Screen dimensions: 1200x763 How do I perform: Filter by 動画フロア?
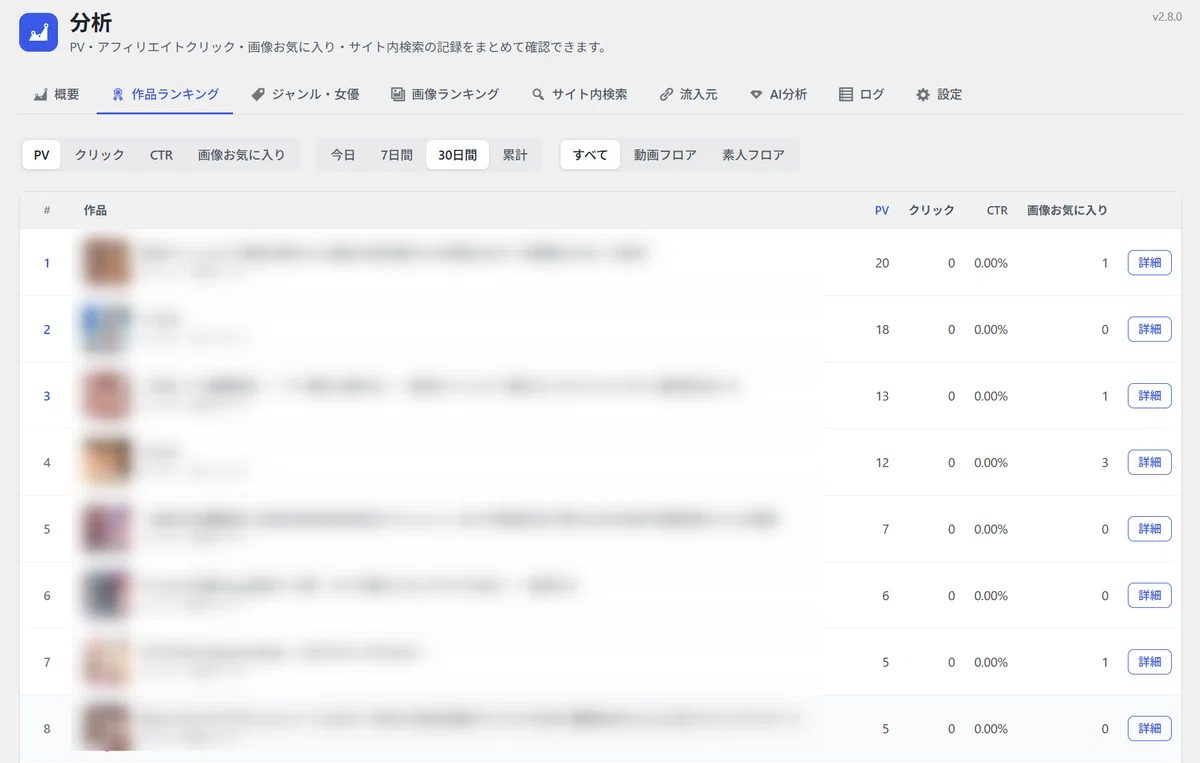point(665,155)
